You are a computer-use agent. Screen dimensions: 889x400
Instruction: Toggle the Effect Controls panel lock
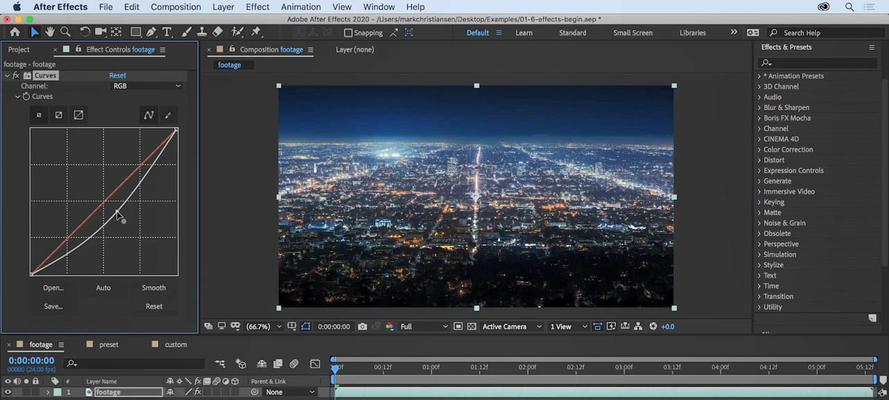click(78, 50)
